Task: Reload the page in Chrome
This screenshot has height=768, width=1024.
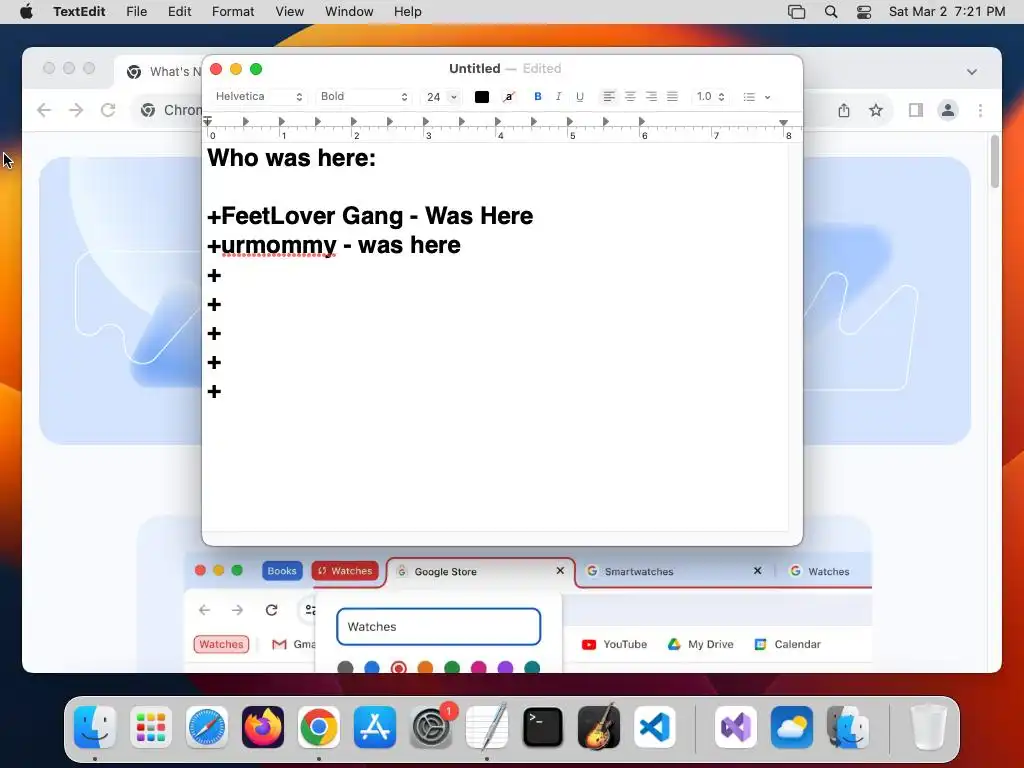Action: tap(108, 110)
